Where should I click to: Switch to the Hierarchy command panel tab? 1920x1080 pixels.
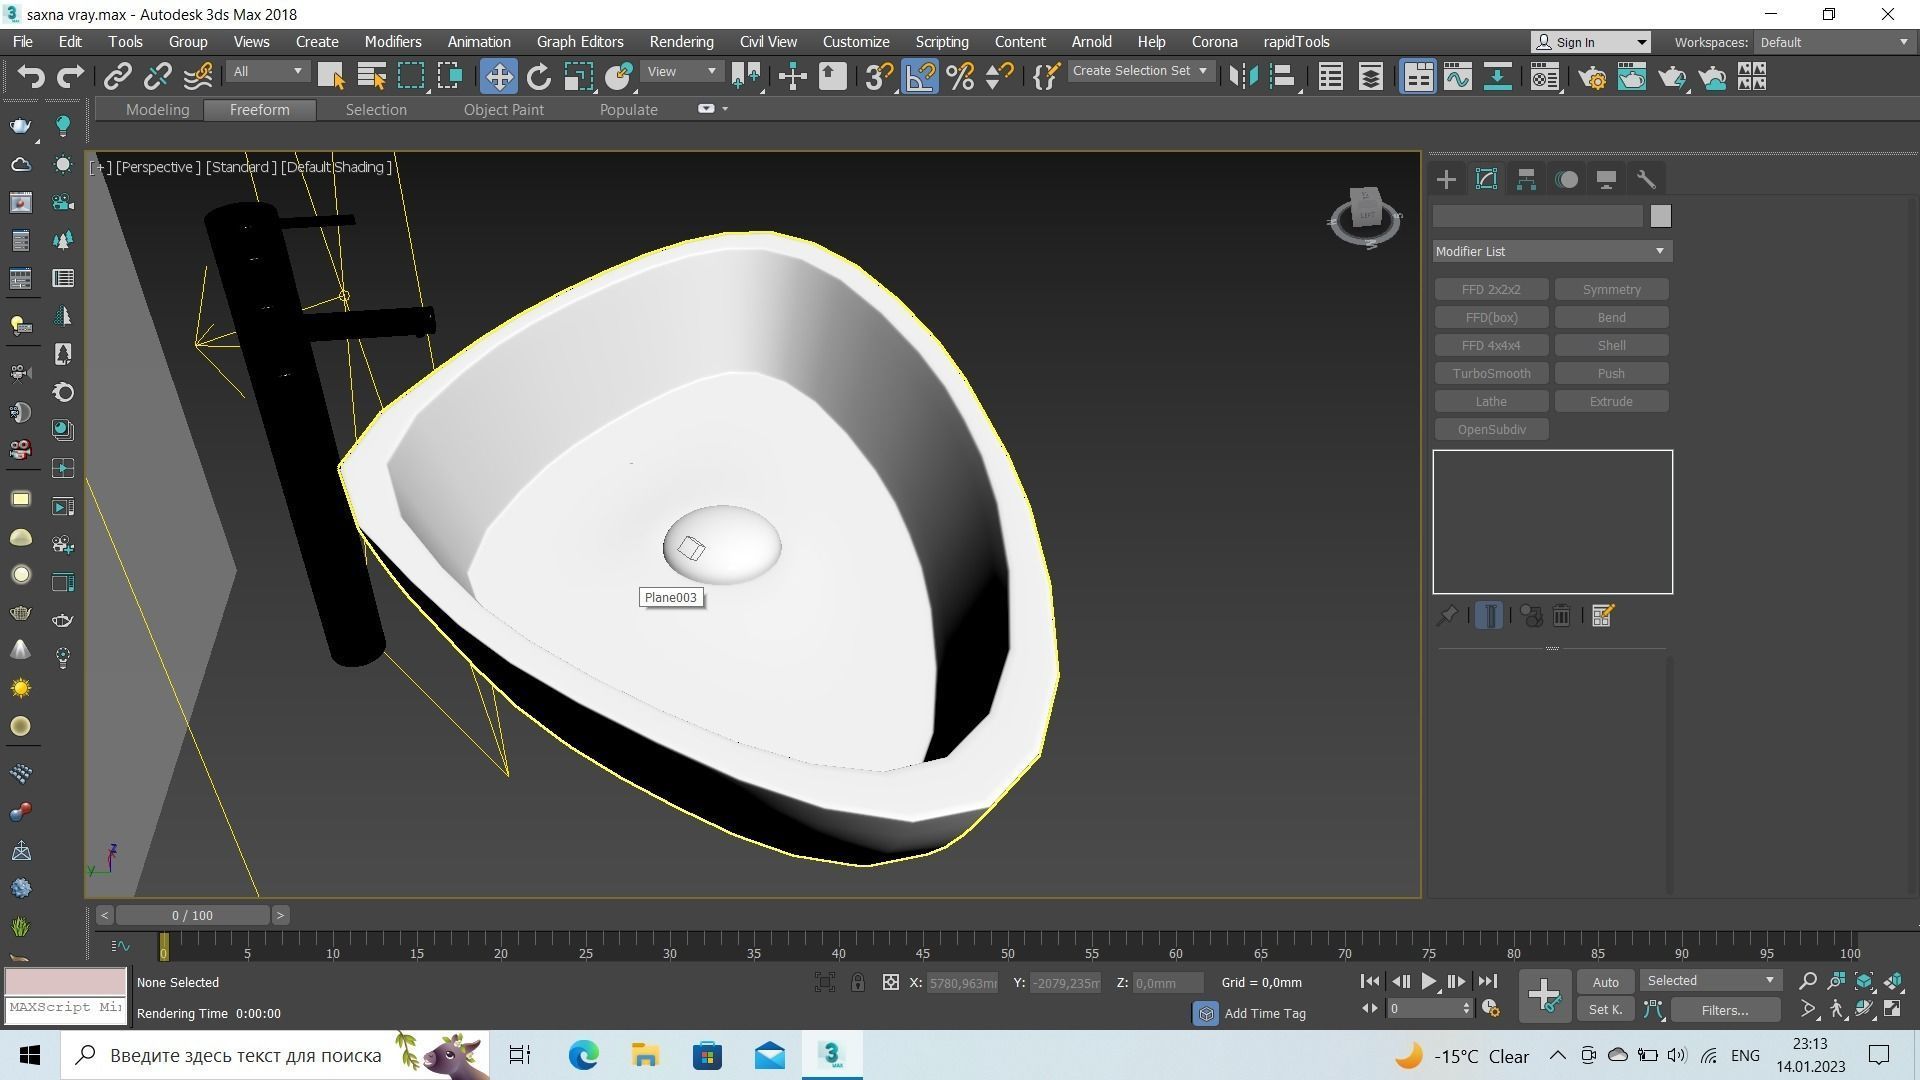[1526, 180]
